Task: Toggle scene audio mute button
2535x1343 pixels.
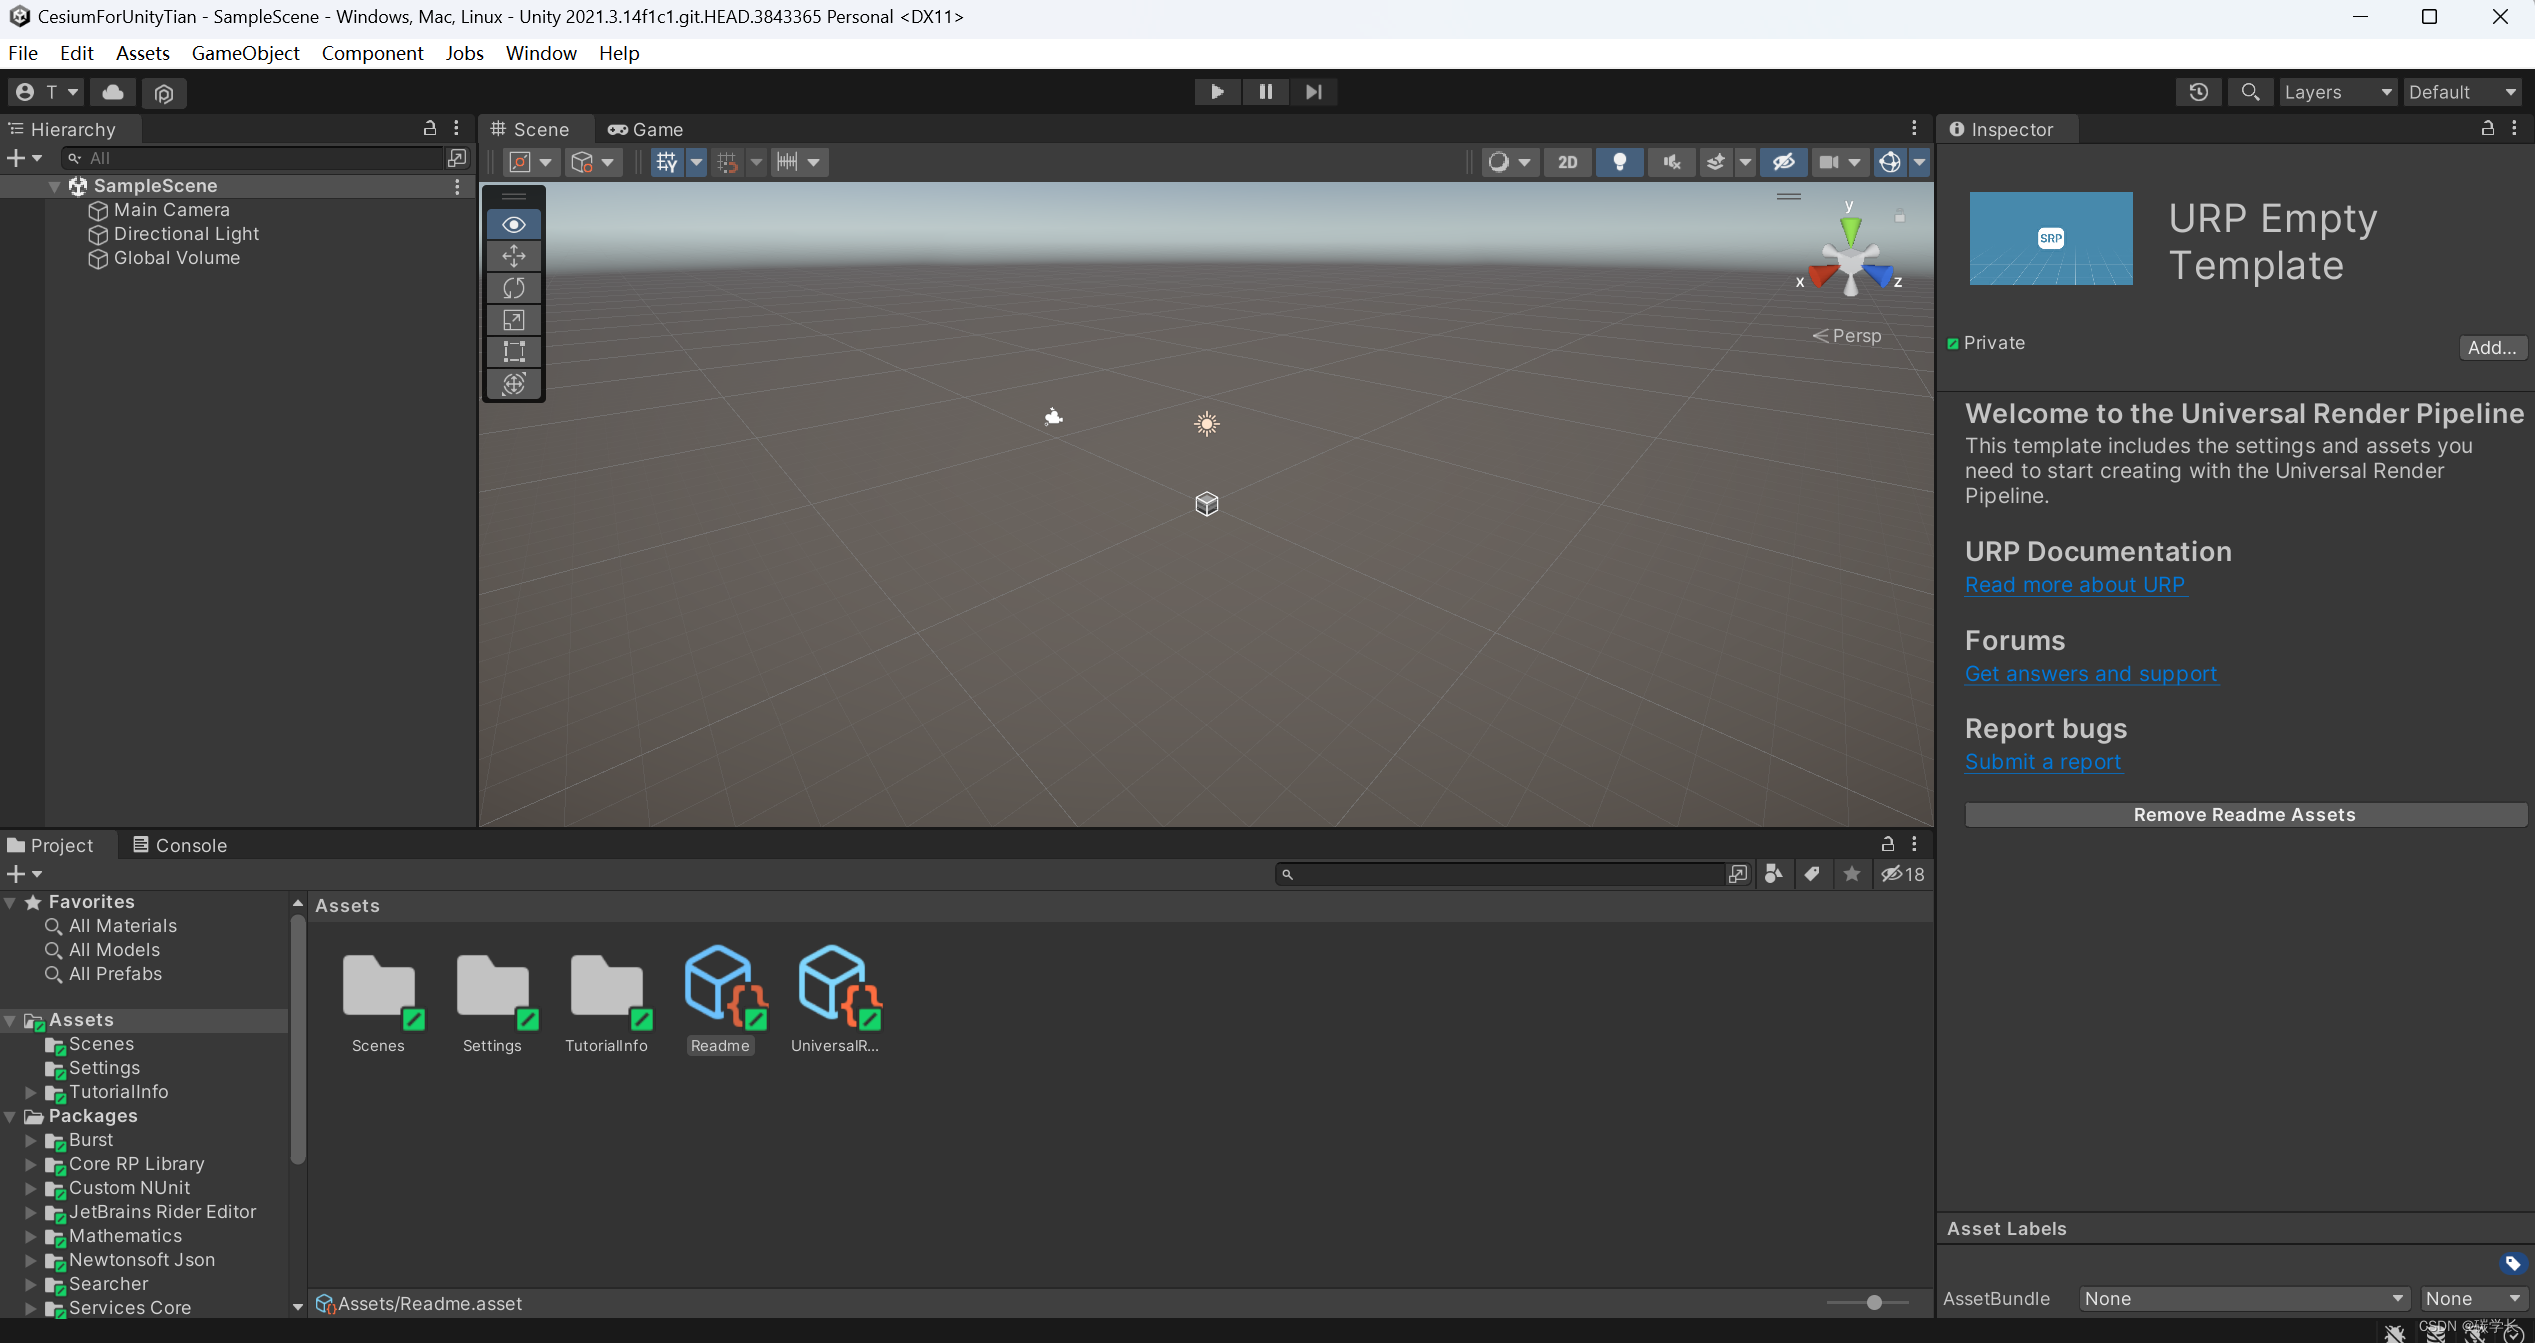Action: (1671, 162)
